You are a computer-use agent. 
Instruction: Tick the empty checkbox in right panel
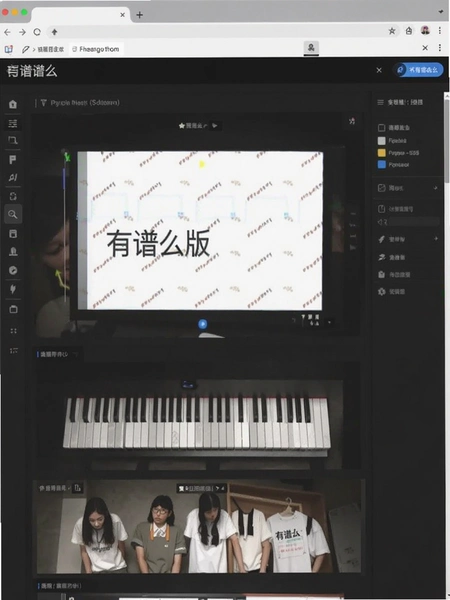click(382, 128)
